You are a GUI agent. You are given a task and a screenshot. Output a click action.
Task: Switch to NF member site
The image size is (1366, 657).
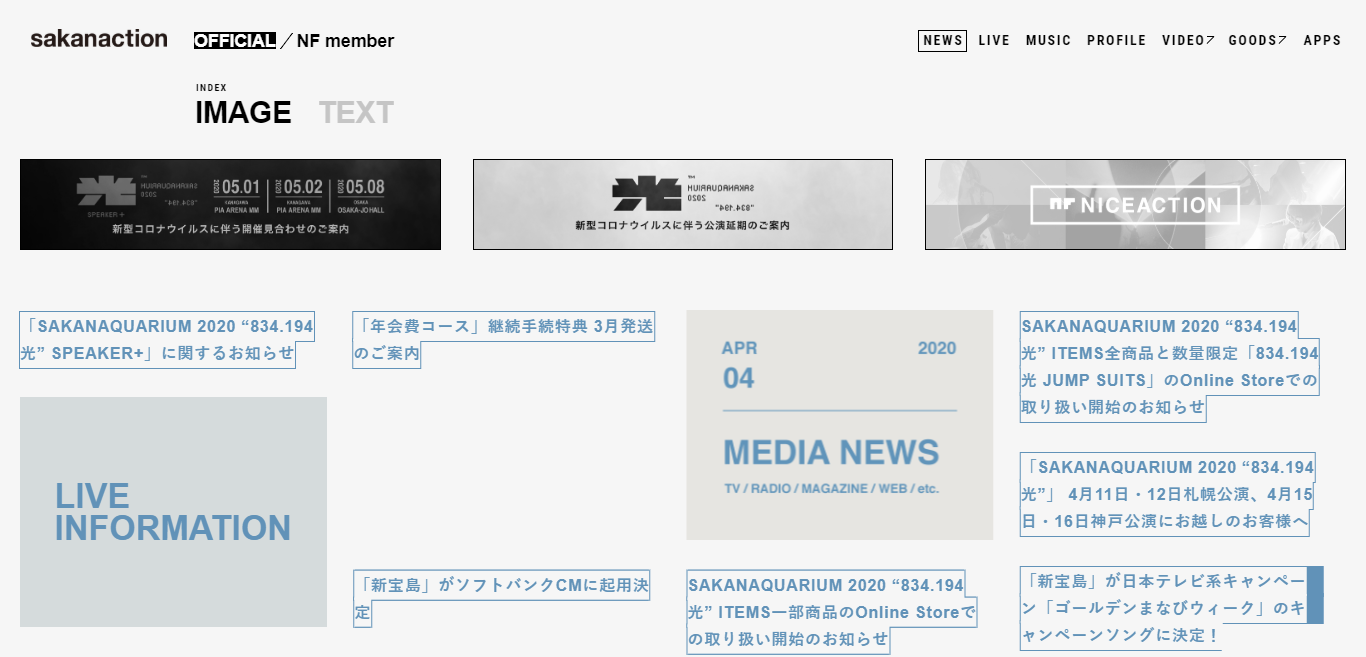(345, 41)
